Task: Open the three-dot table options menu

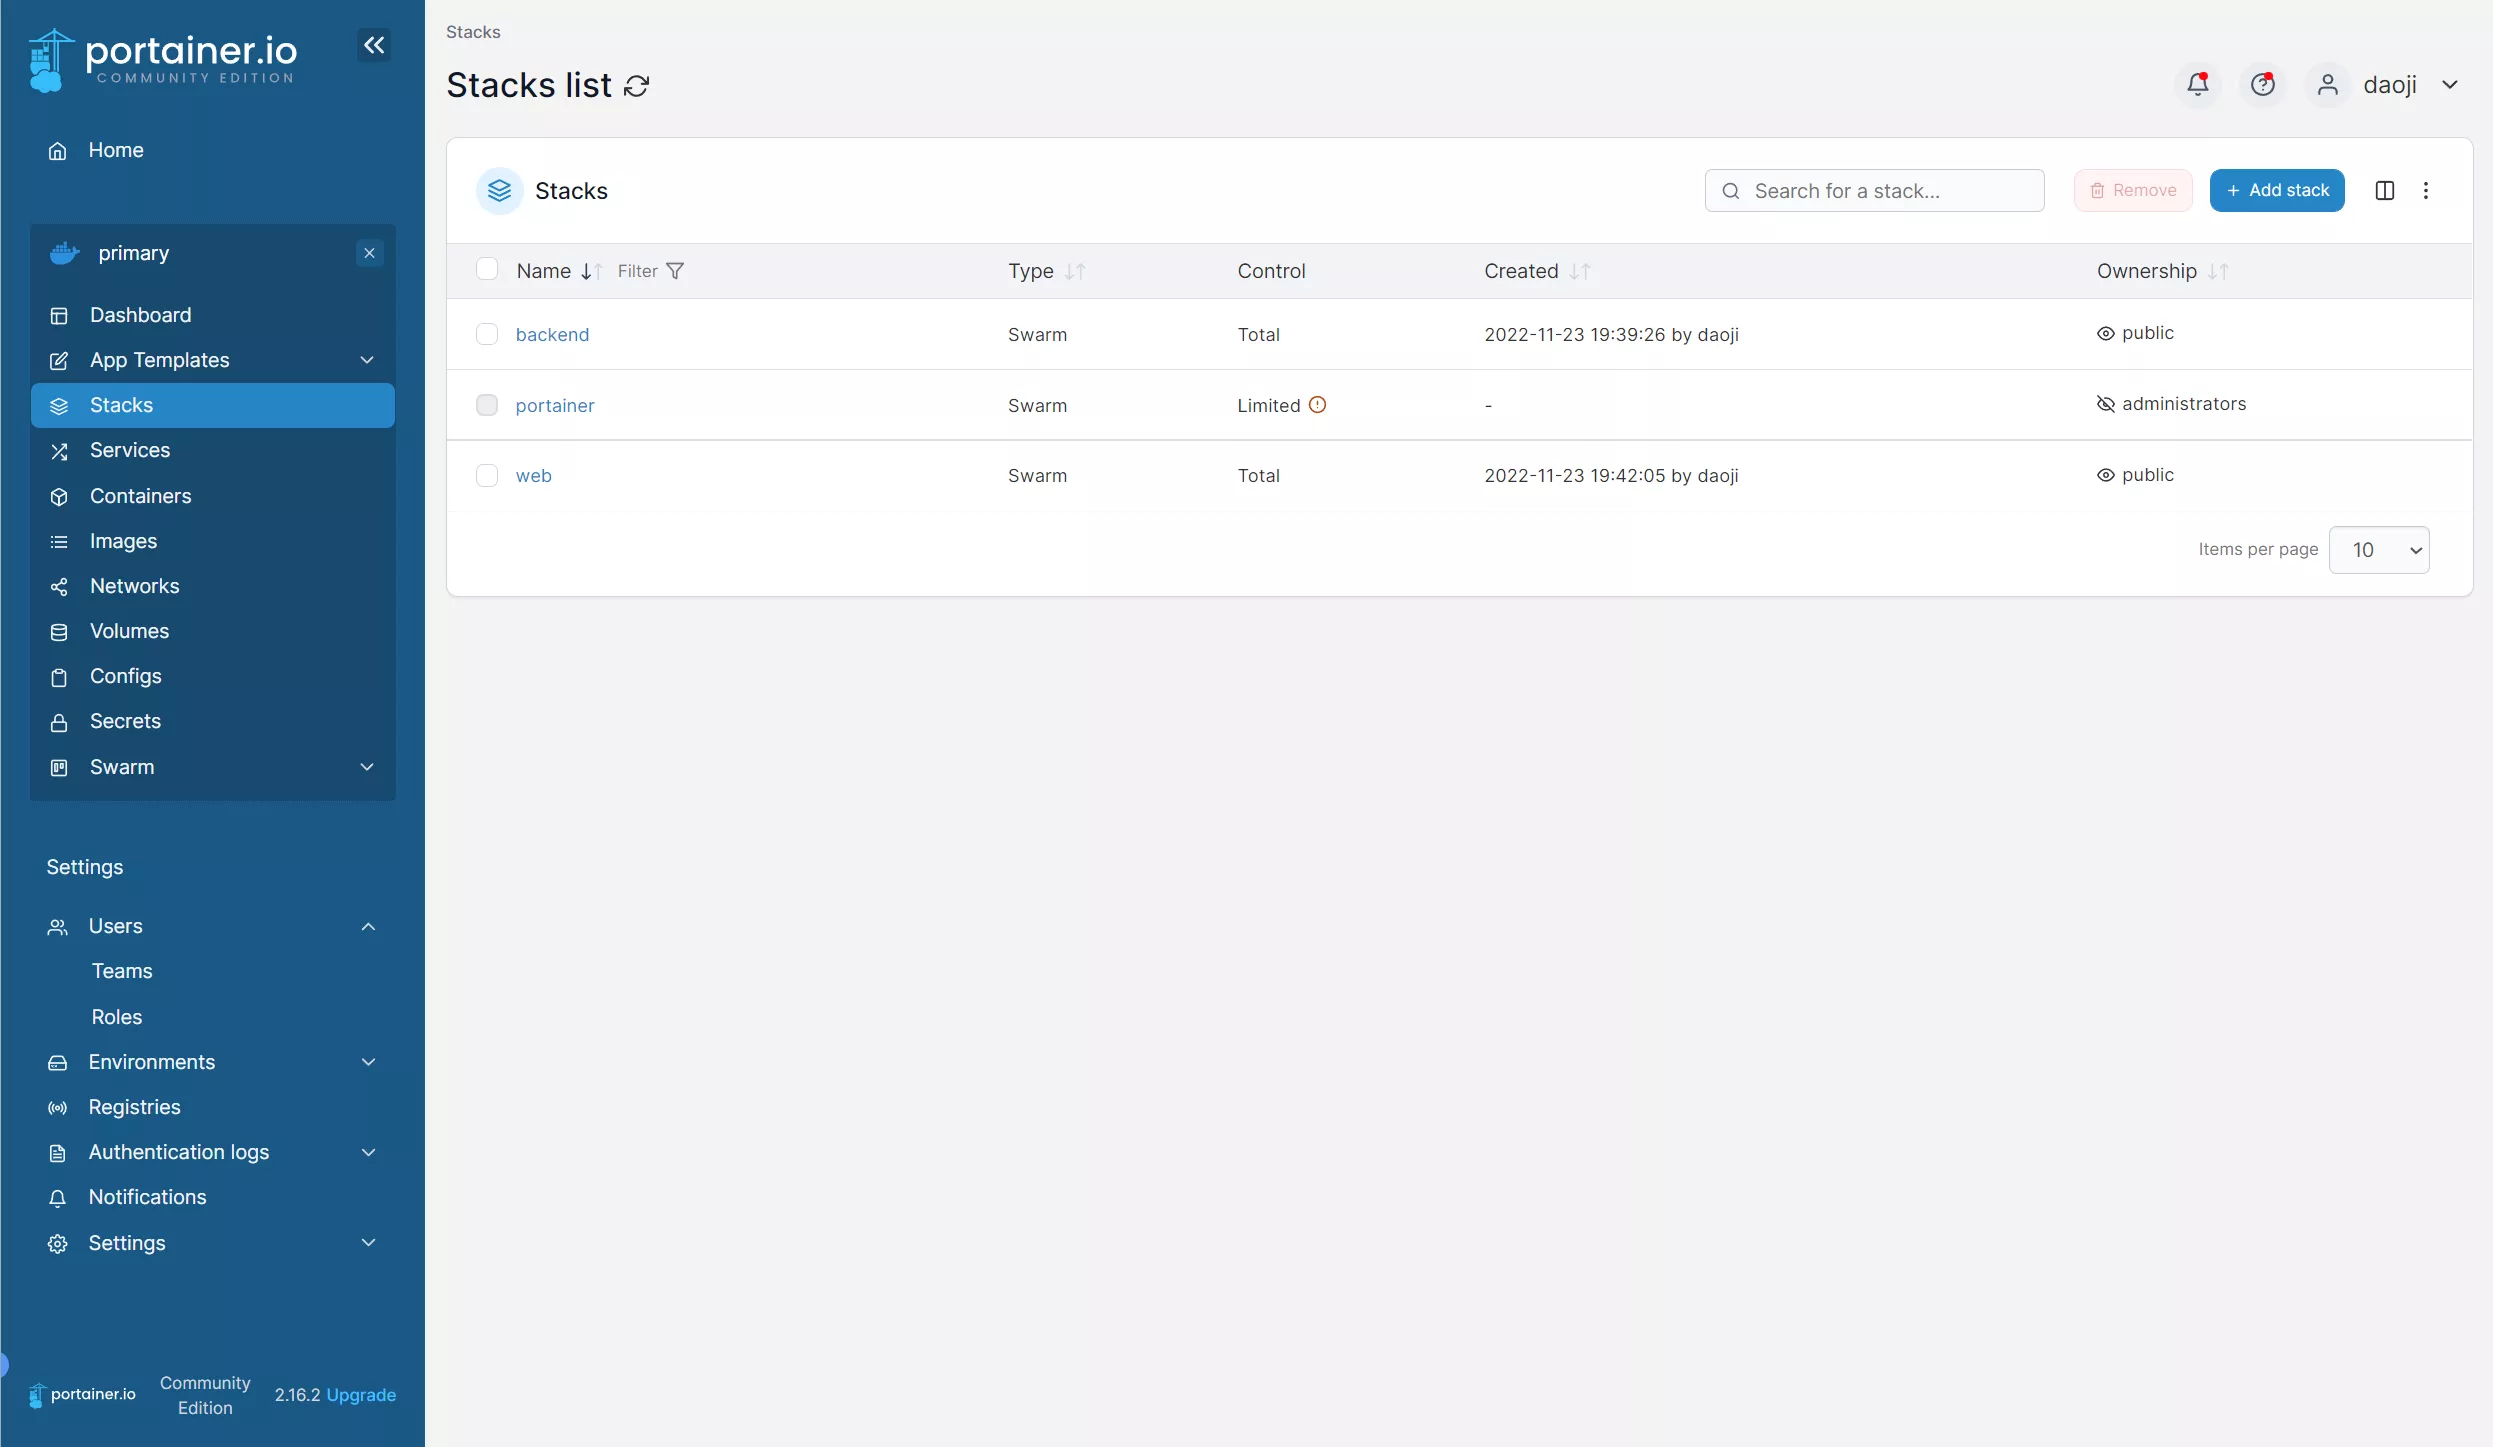Action: tap(2426, 191)
